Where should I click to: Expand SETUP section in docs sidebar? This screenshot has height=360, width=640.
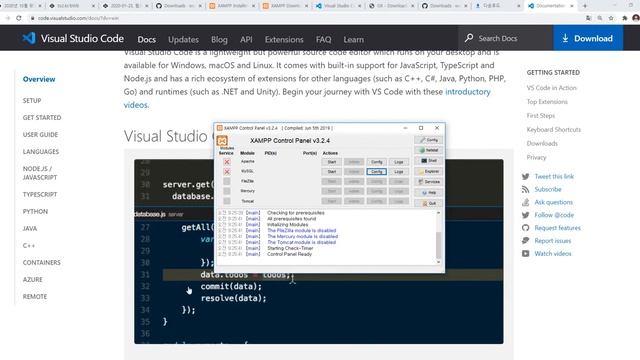pos(32,100)
